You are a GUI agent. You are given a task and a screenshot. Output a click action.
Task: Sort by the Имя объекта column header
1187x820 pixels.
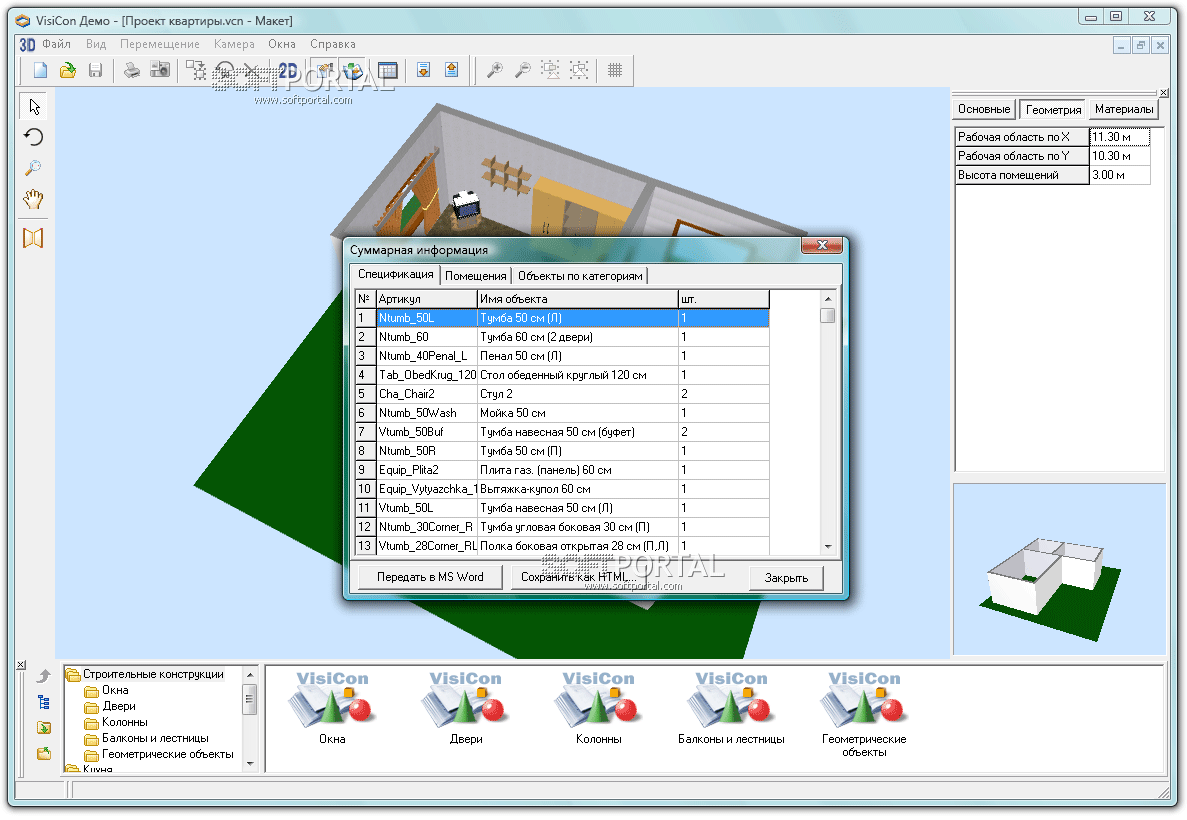[578, 298]
